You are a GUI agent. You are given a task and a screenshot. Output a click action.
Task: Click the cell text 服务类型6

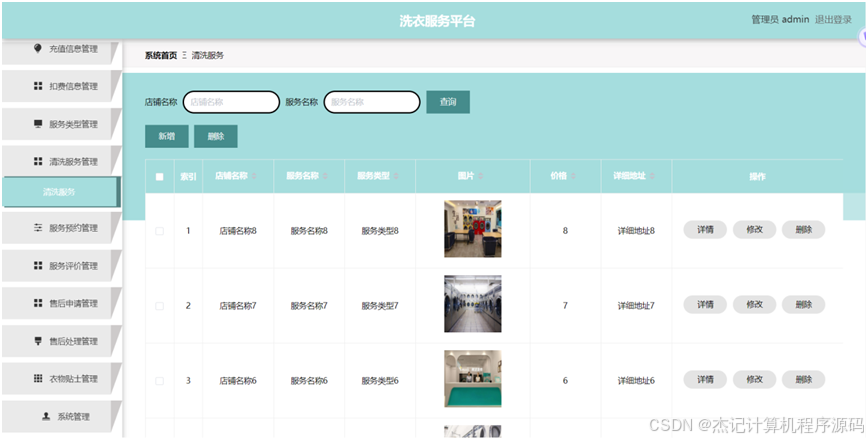380,381
